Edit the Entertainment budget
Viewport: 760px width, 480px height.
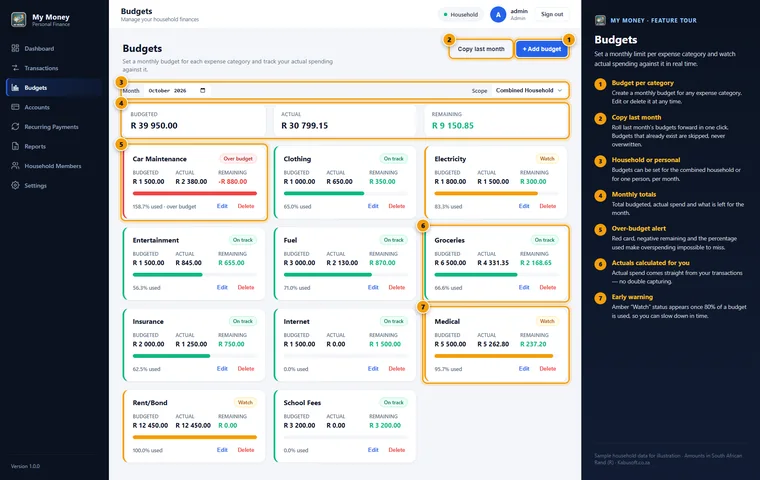[x=222, y=288]
